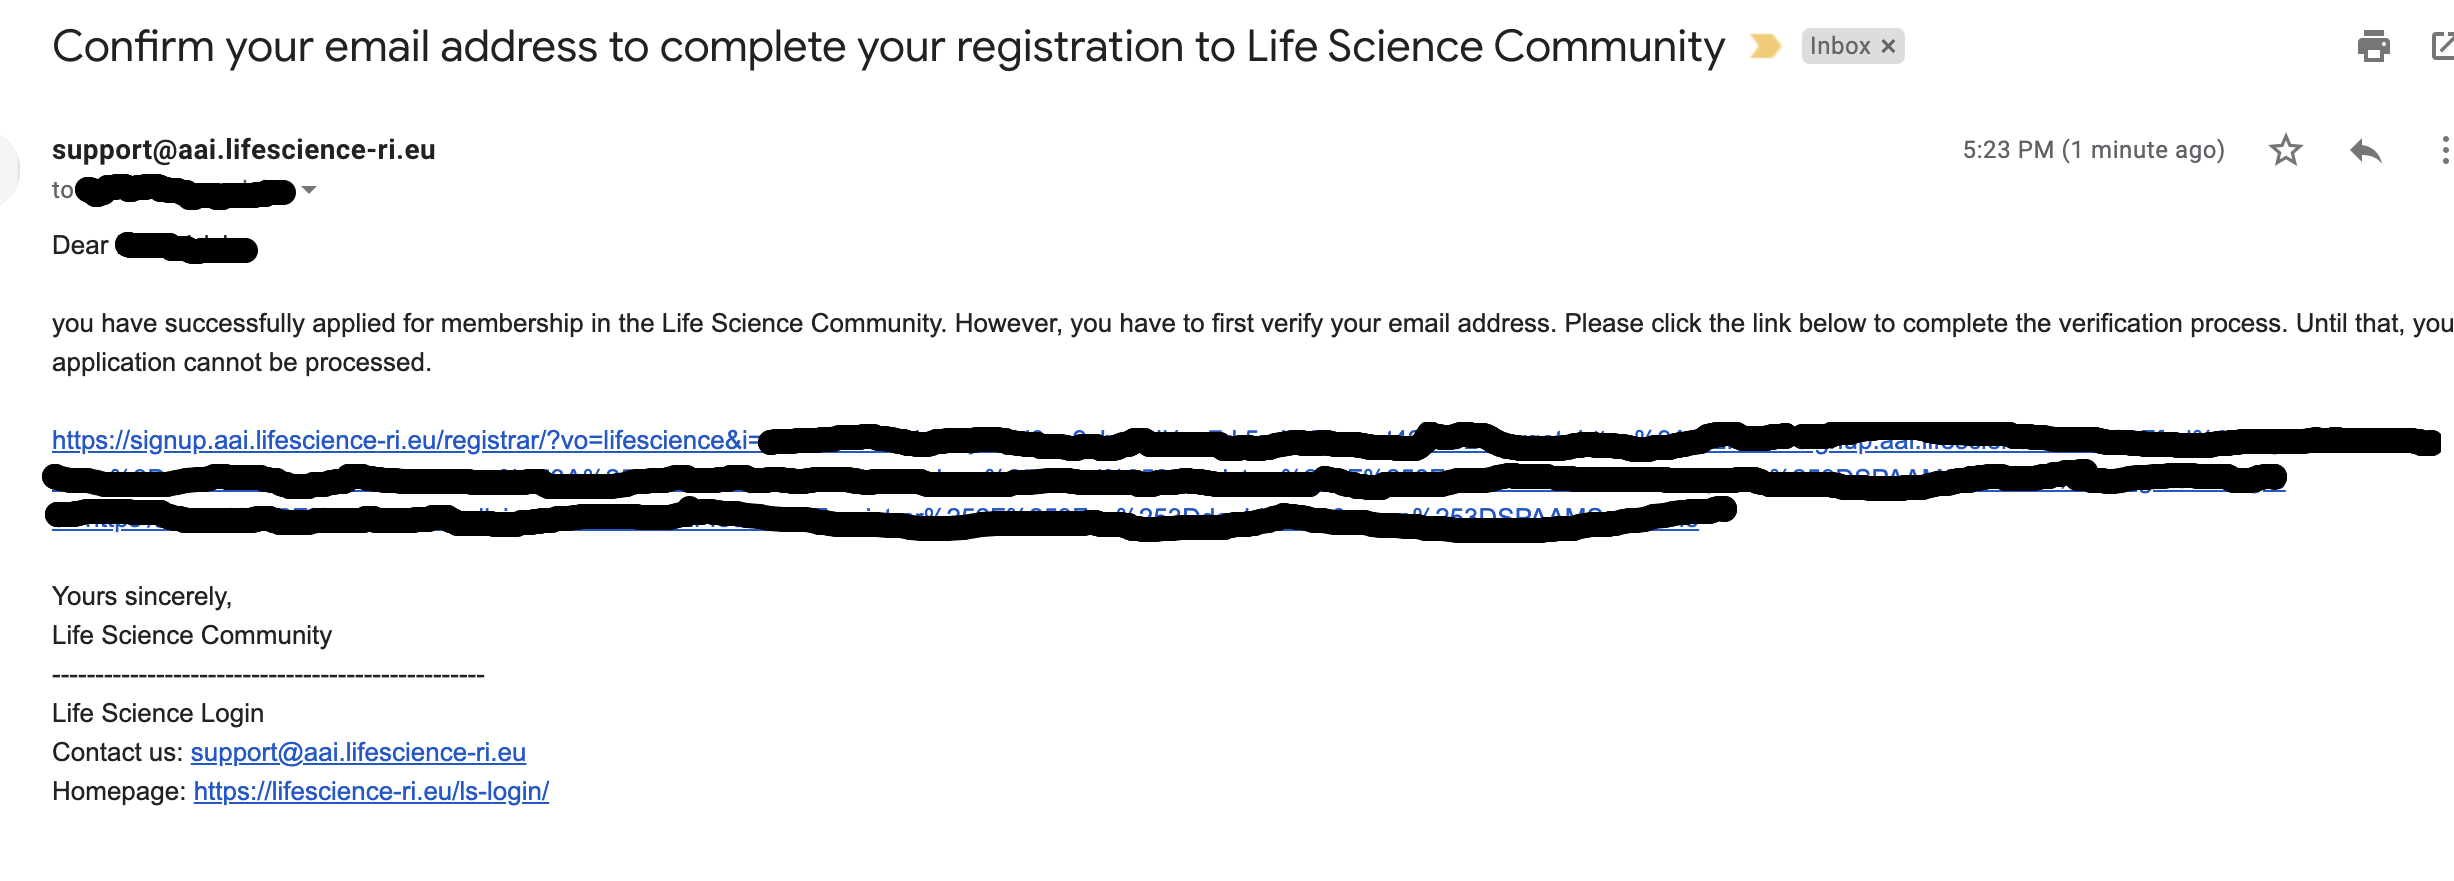Viewport: 2454px width, 881px height.
Task: Click the email subject heading
Action: click(888, 46)
